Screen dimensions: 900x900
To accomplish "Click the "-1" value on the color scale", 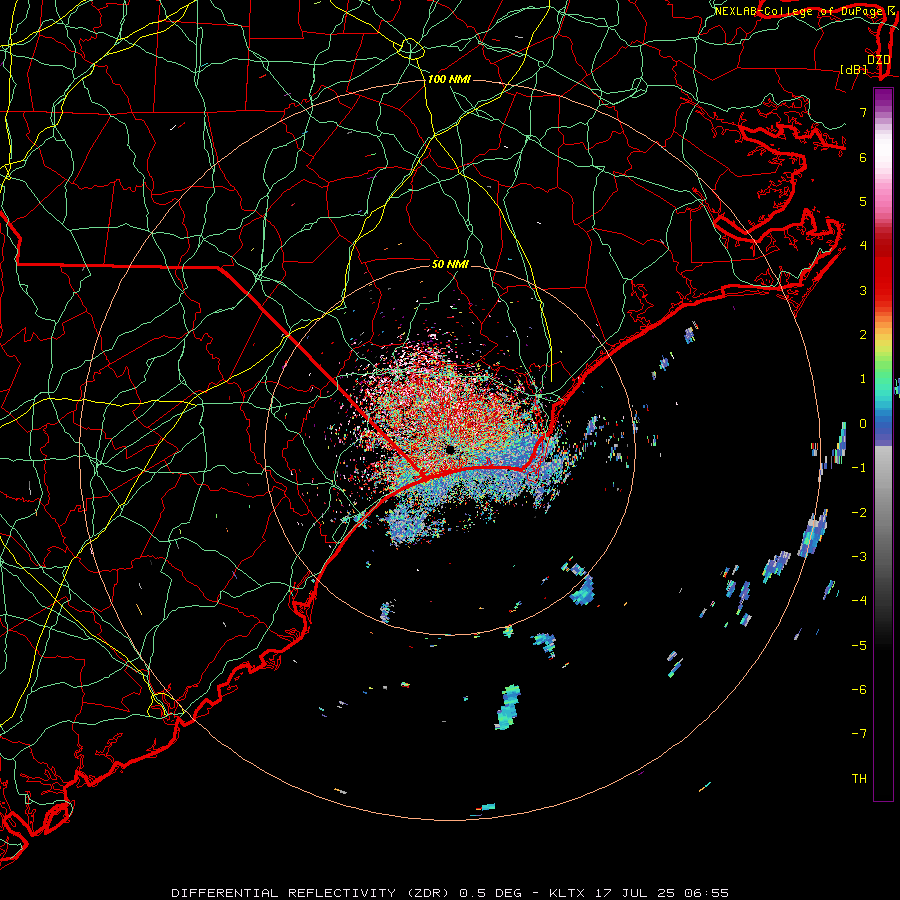I will [859, 468].
